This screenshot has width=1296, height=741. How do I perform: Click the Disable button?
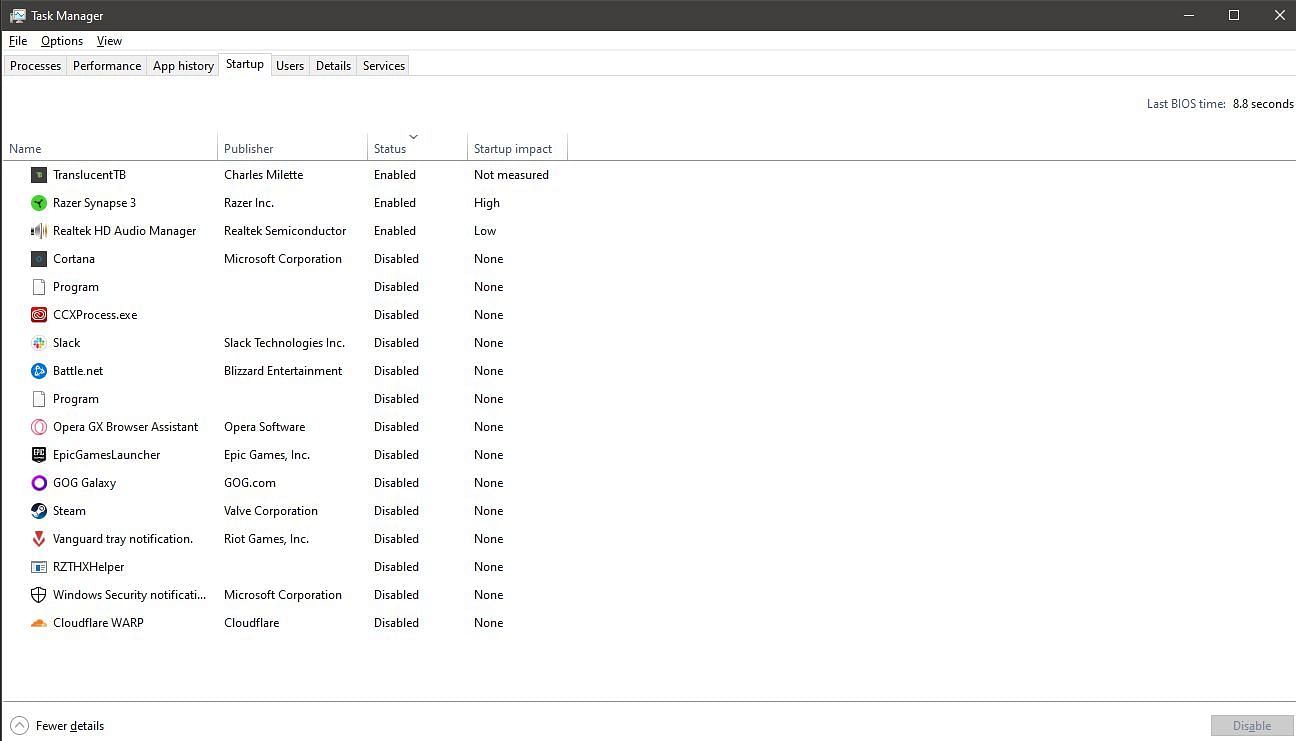1252,726
